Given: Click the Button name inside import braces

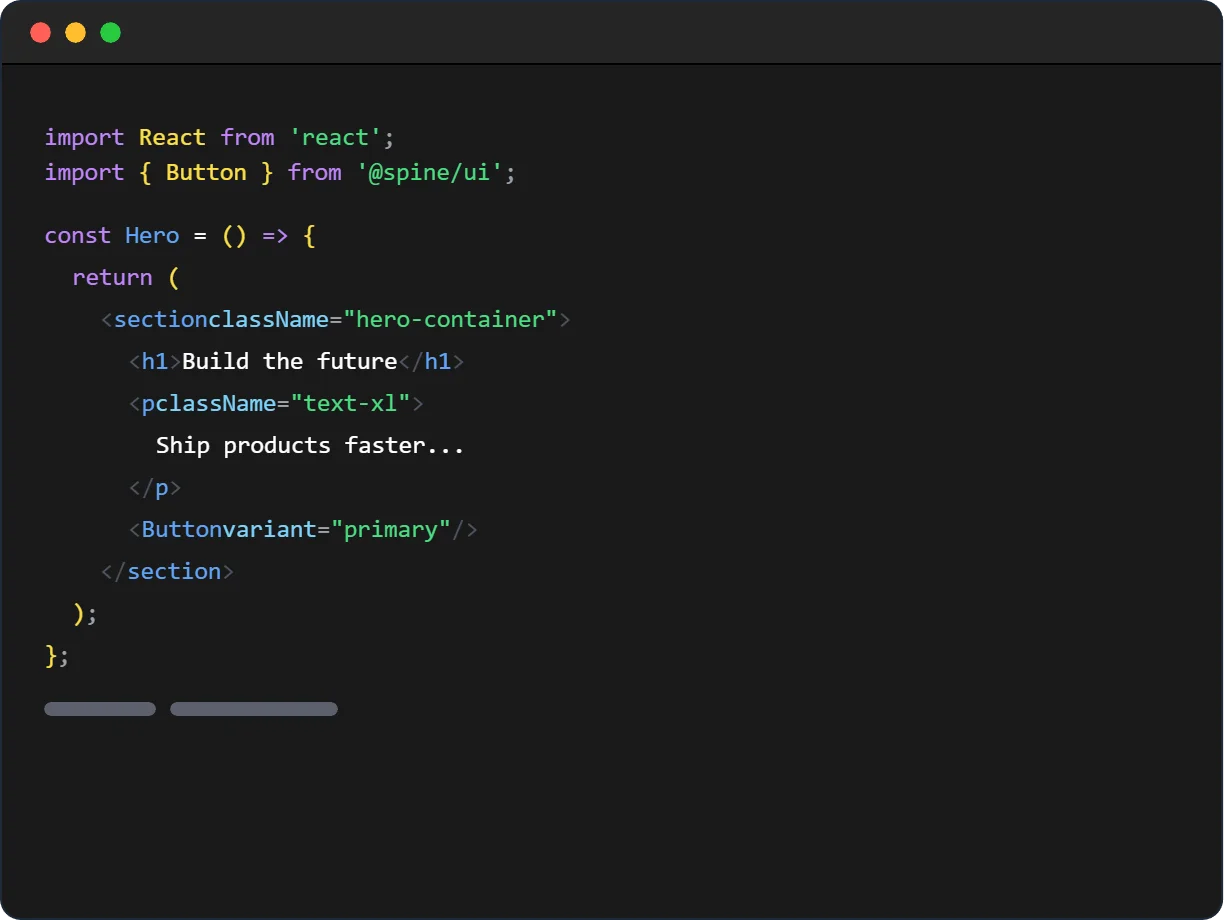Looking at the screenshot, I should click(206, 173).
